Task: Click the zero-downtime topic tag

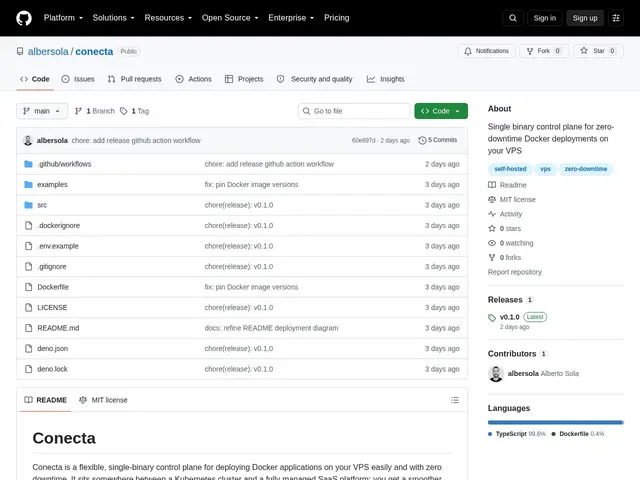Action: tap(586, 169)
